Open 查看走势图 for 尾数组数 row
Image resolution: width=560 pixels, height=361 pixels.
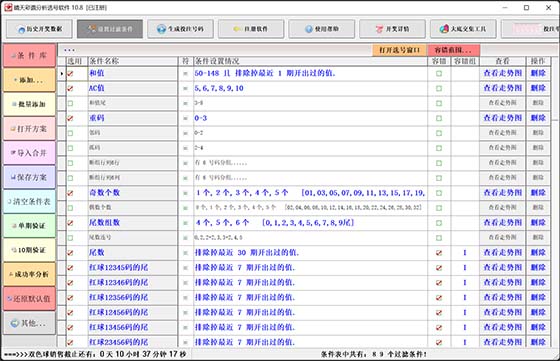tap(502, 223)
